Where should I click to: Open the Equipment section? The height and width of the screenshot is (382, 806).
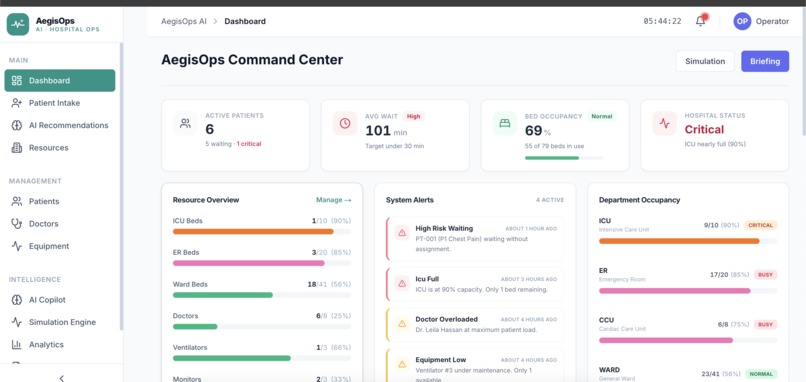point(60,246)
